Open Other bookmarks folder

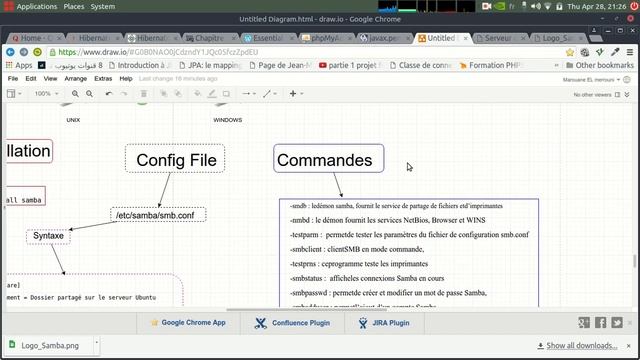point(600,65)
